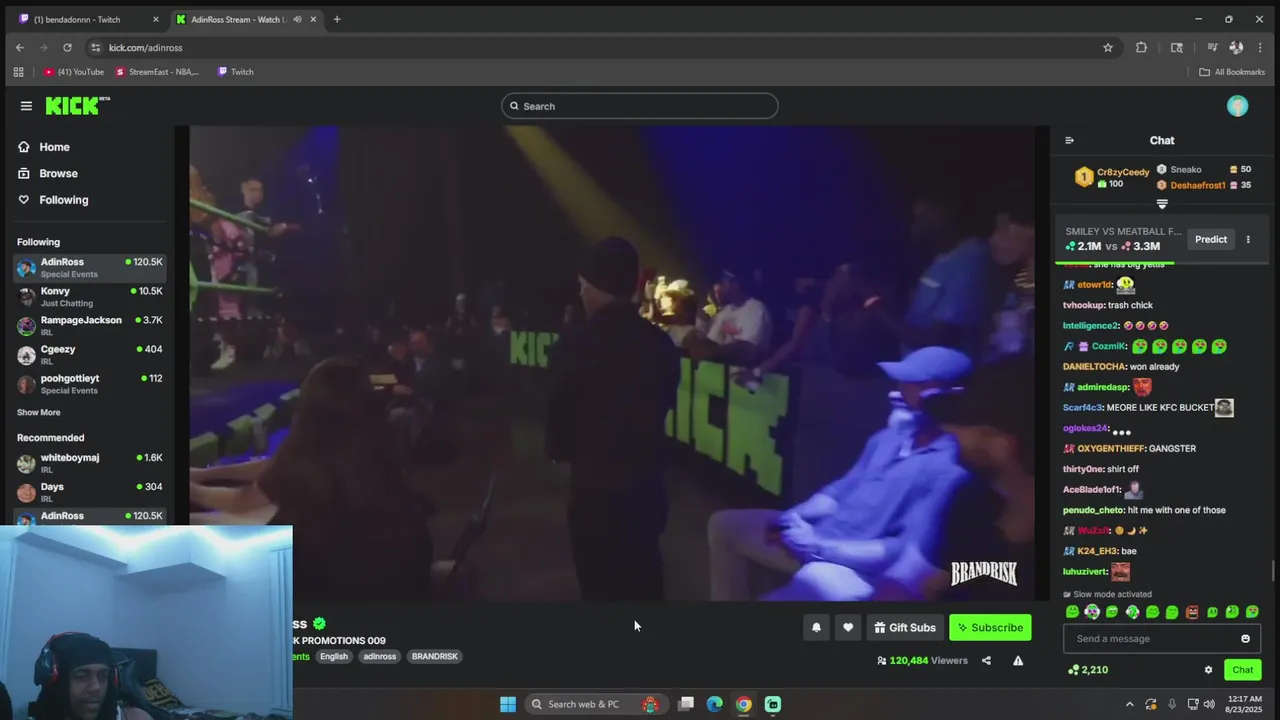Viewport: 1280px width, 720px height.
Task: Switch to AdinRoss Stream tab
Action: [x=246, y=20]
